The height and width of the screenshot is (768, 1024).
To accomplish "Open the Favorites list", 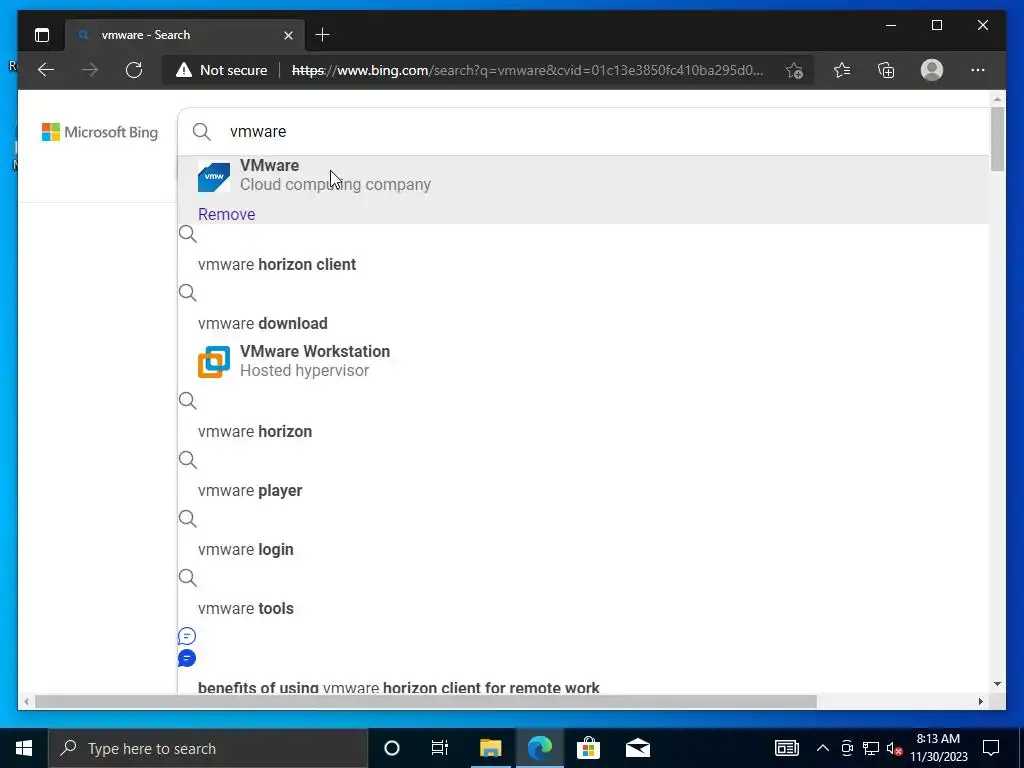I will (x=842, y=70).
